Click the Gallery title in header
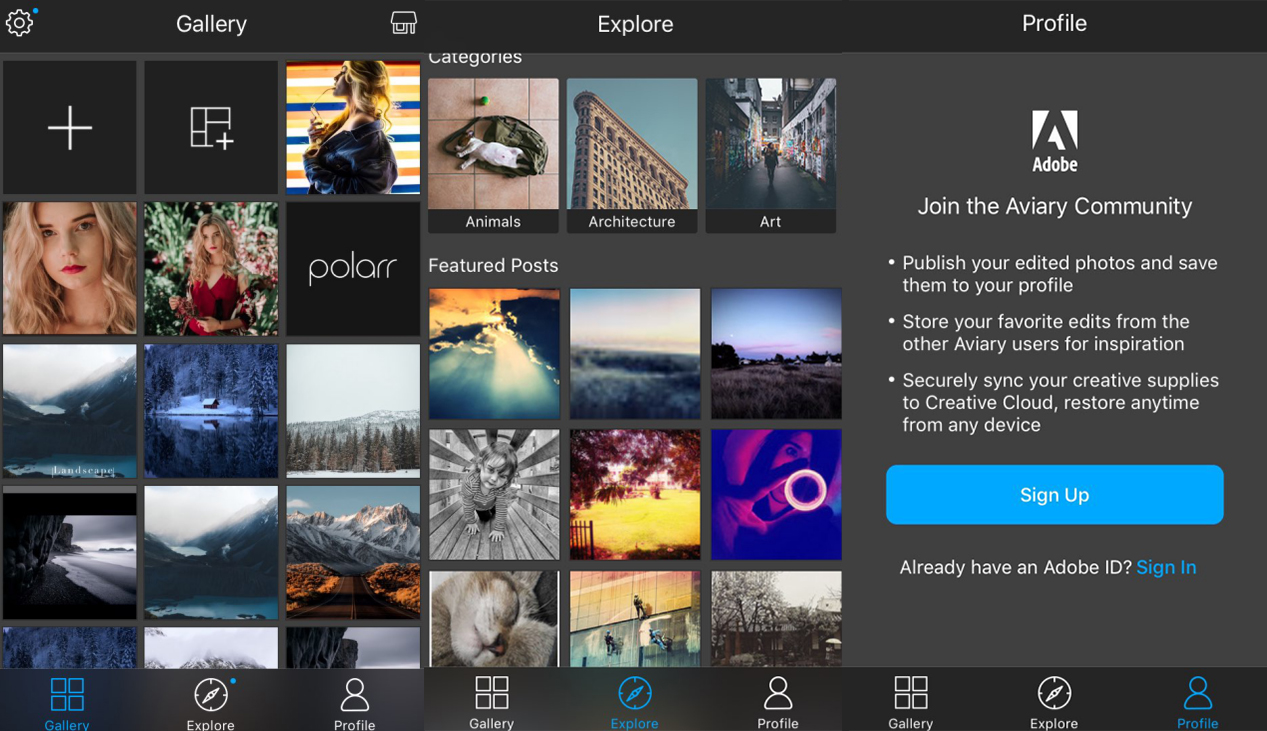1267x731 pixels. click(211, 24)
